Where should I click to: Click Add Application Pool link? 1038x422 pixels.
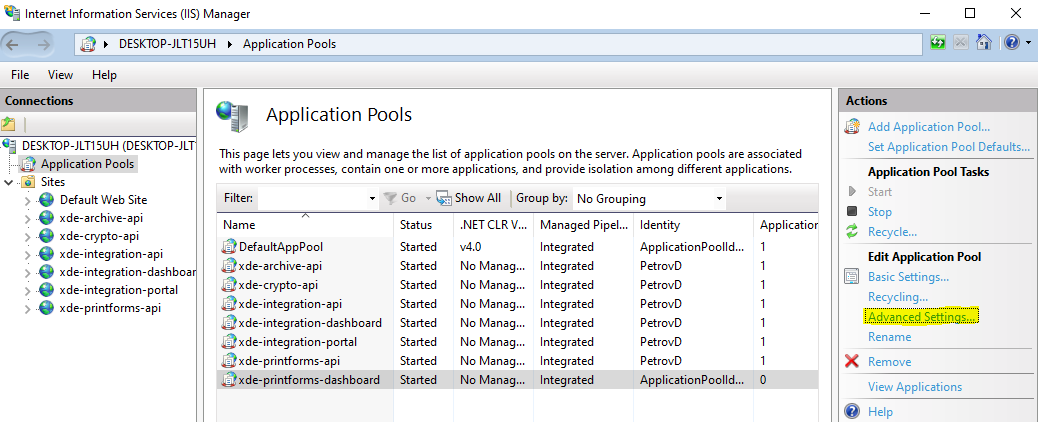click(x=929, y=127)
